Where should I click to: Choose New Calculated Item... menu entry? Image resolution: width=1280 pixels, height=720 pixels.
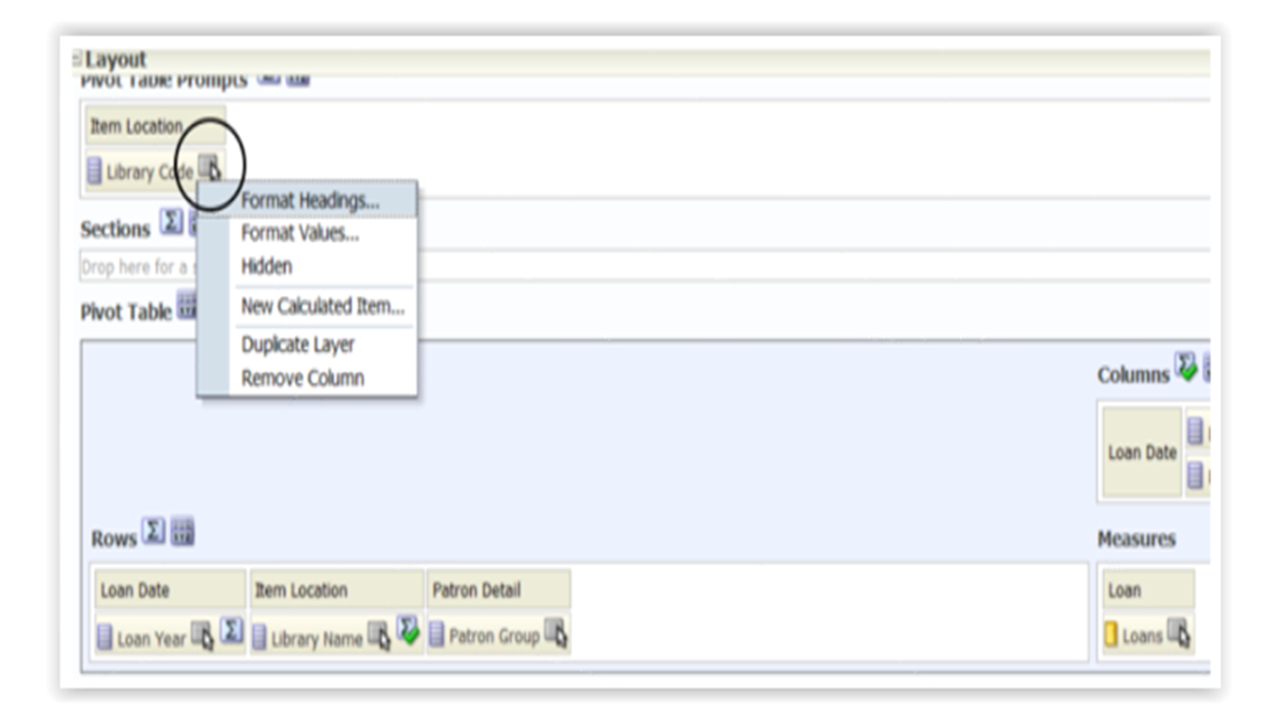click(323, 307)
